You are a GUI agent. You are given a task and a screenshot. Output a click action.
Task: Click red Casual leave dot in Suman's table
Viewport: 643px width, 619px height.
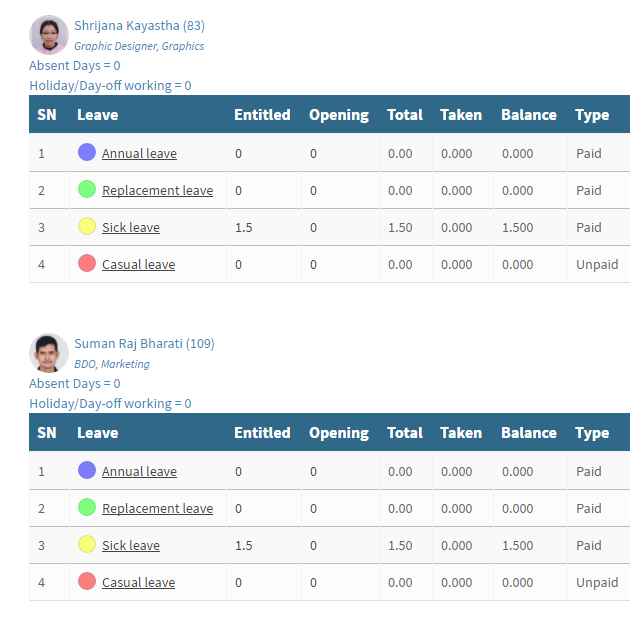point(87,581)
